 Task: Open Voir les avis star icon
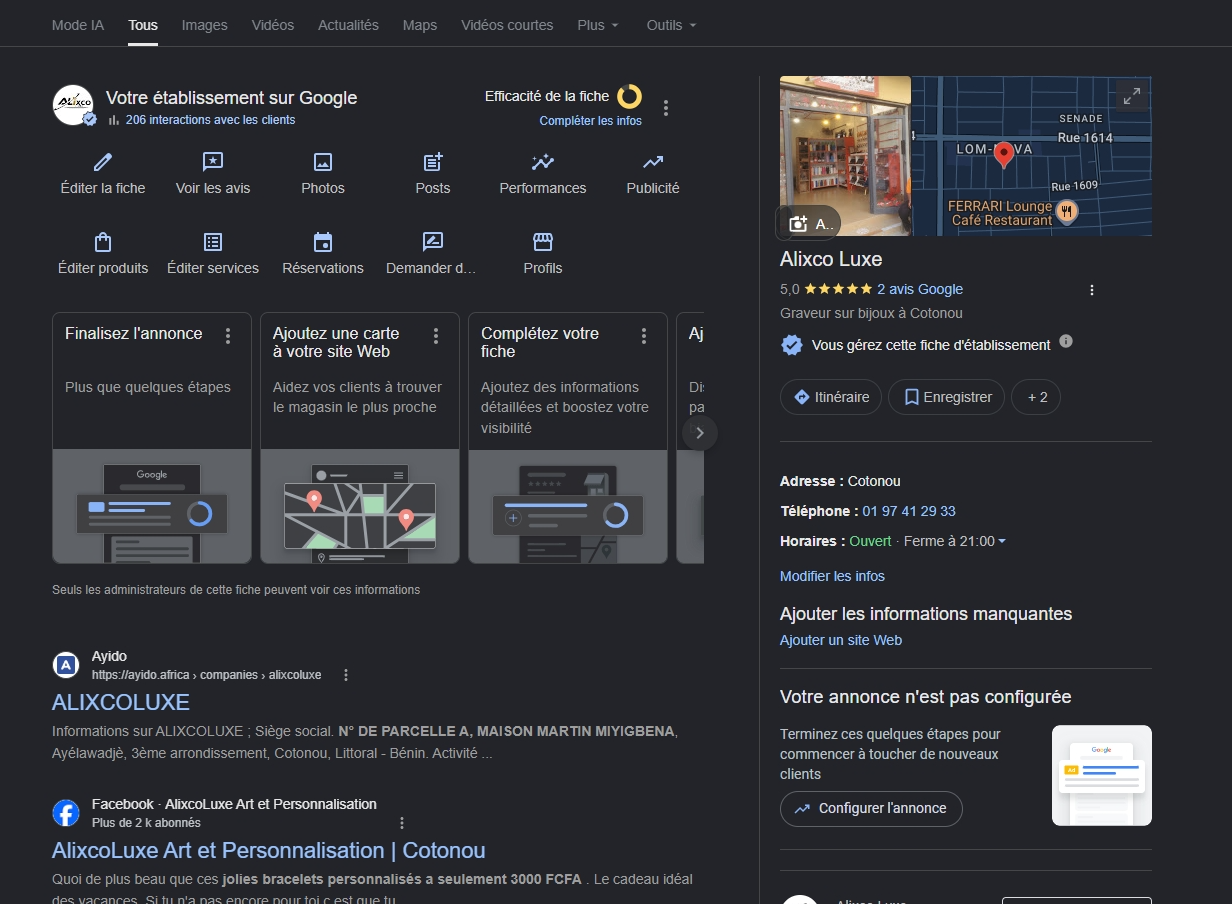point(213,162)
